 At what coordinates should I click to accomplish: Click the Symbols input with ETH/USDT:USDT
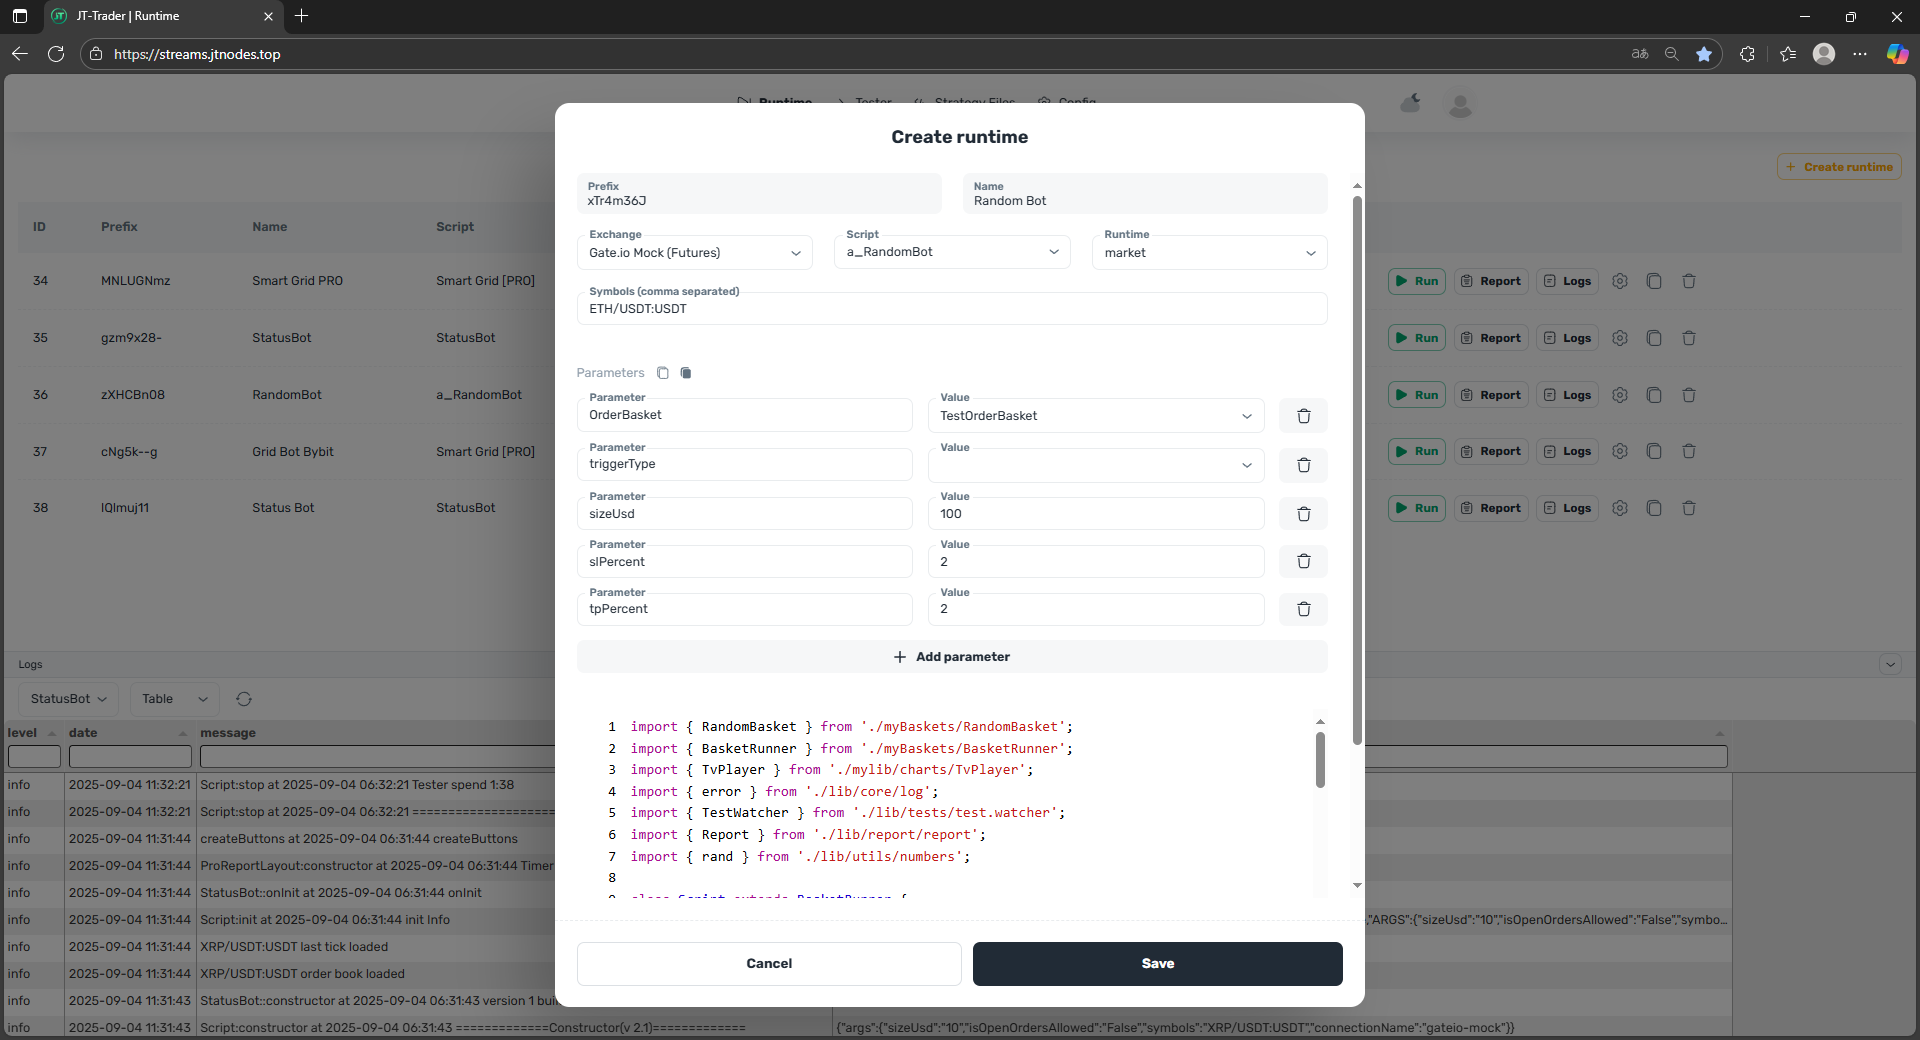point(952,309)
